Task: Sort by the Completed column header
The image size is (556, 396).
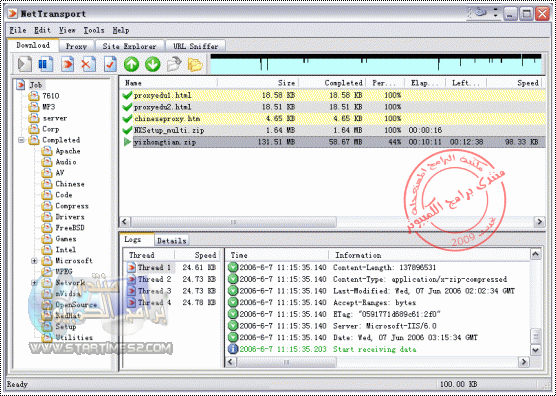Action: pyautogui.click(x=332, y=83)
